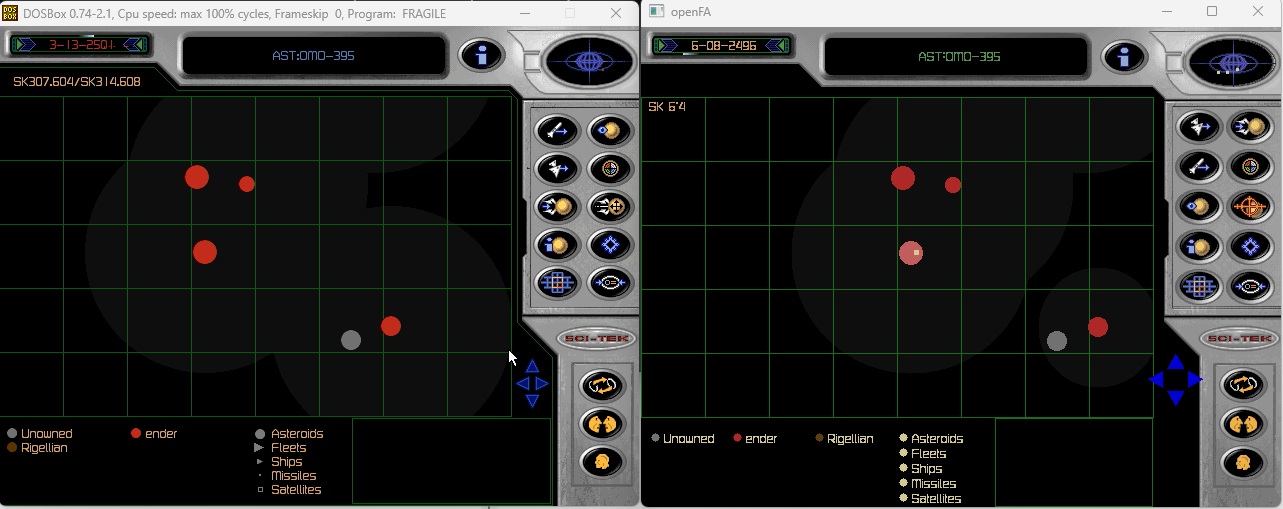Click the two-faces diplomacy button in openFA
Screen dimensions: 1283x509
pyautogui.click(x=1243, y=423)
